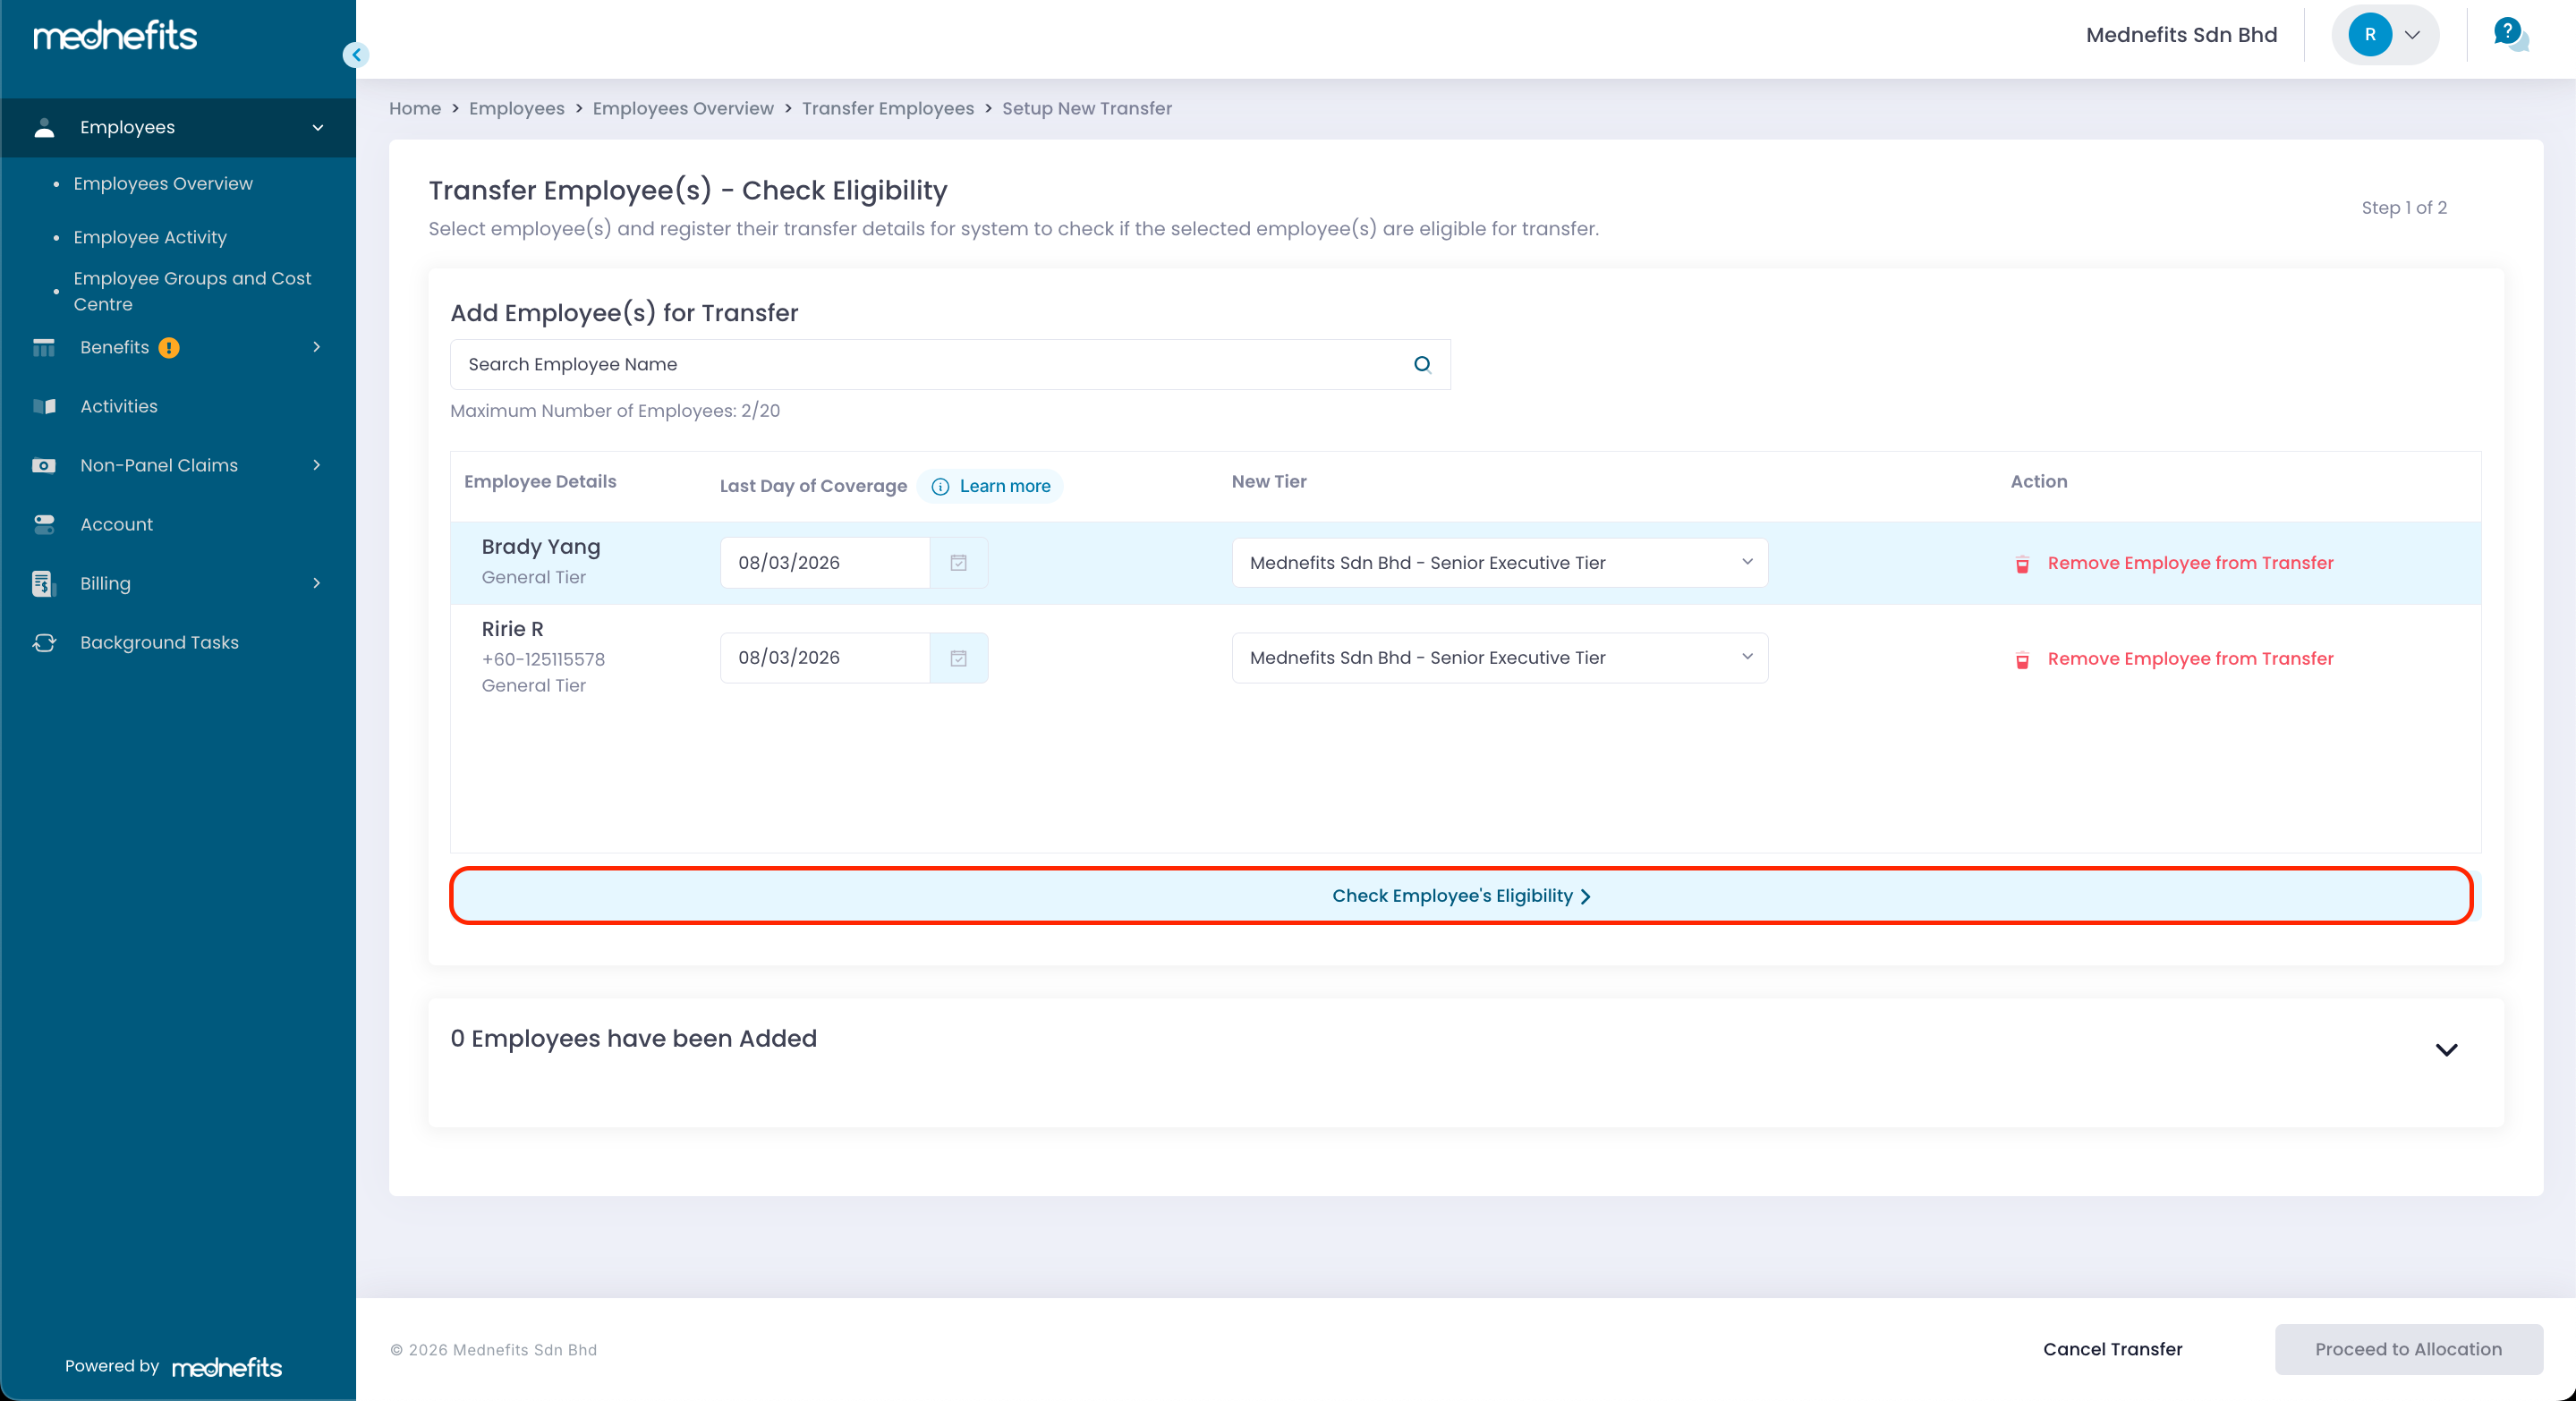Screen dimensions: 2576x1401
Task: Click the Learn more info icon
Action: [940, 486]
